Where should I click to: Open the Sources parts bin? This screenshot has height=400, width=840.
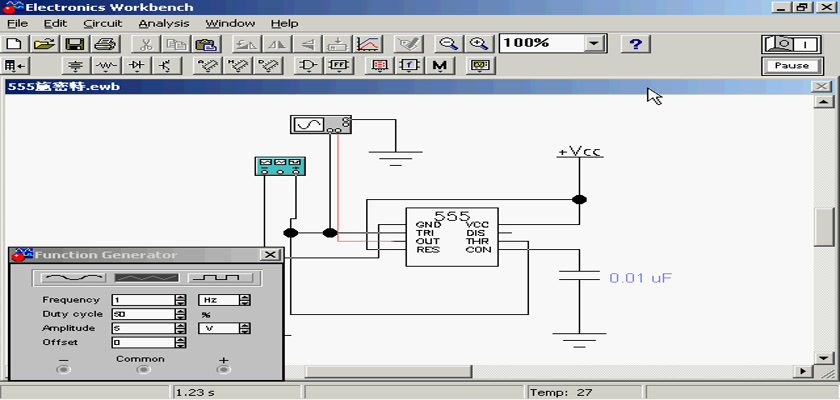[x=77, y=66]
